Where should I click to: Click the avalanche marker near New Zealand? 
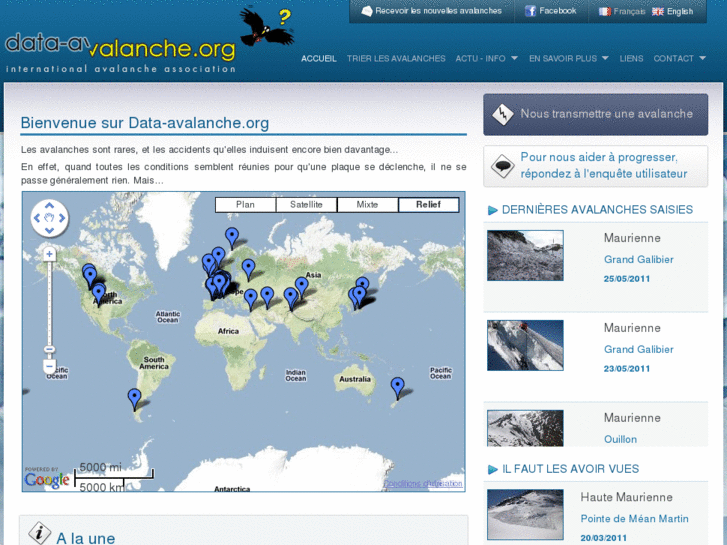[x=397, y=388]
